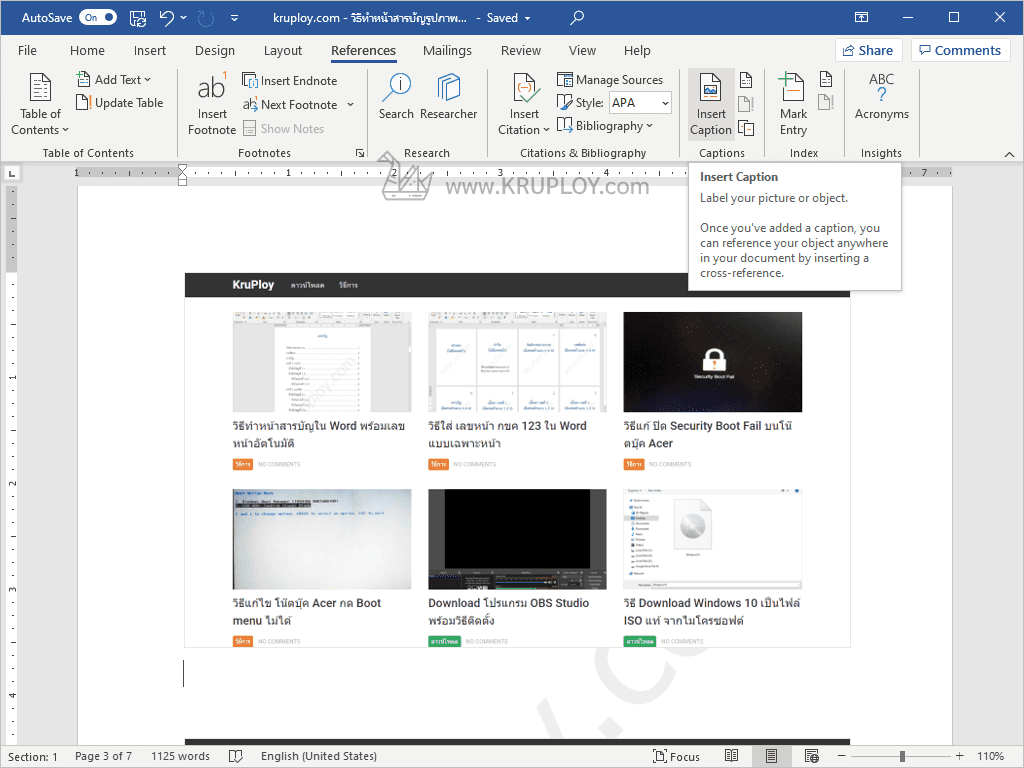The height and width of the screenshot is (768, 1024).
Task: Switch to the Insert tab
Action: pyautogui.click(x=150, y=50)
